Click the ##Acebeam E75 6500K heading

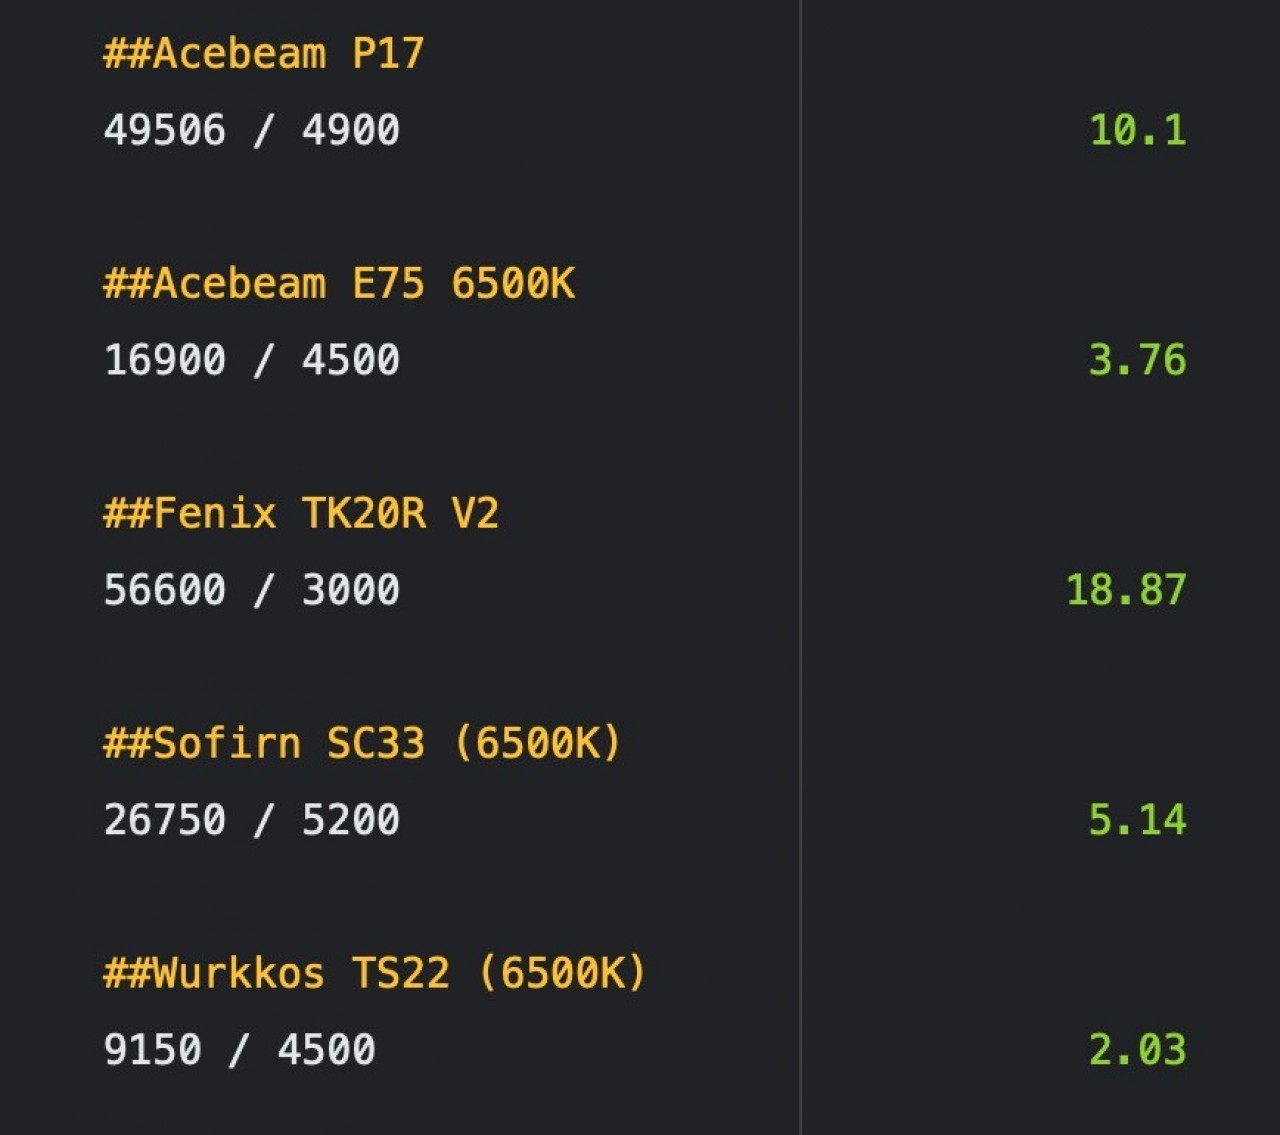click(x=339, y=283)
